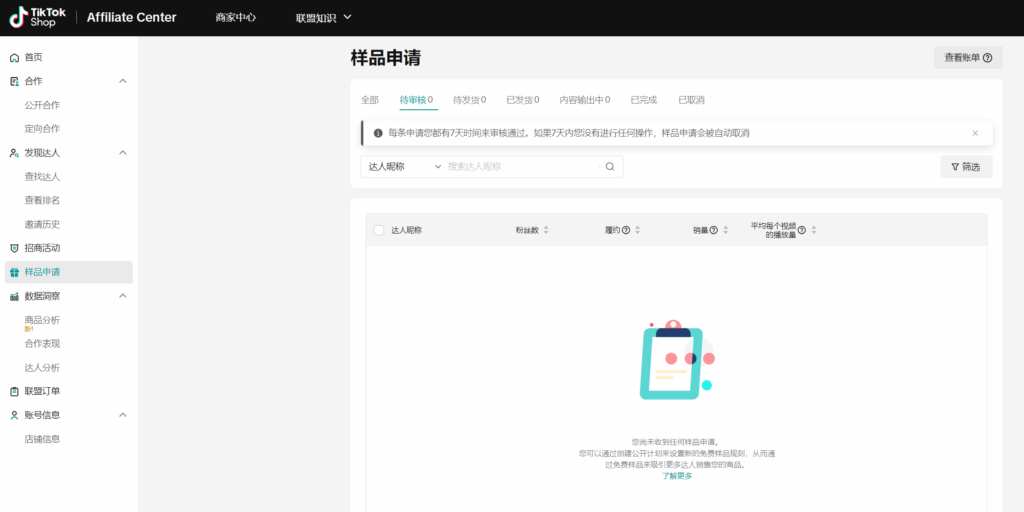
Task: Open 合作表现 in the sidebar
Action: pyautogui.click(x=42, y=344)
